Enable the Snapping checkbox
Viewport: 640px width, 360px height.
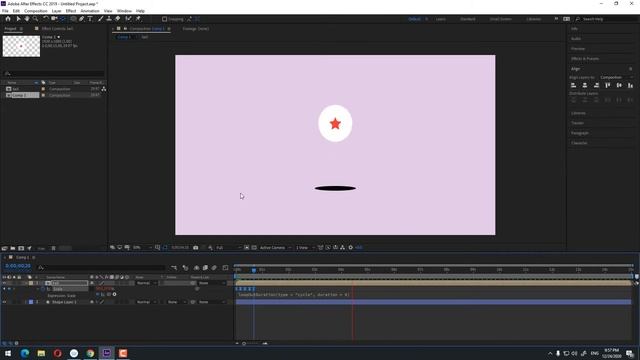pos(164,19)
